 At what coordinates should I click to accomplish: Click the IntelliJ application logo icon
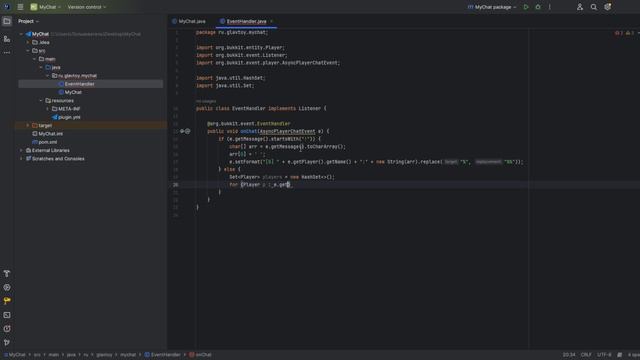click(x=7, y=7)
